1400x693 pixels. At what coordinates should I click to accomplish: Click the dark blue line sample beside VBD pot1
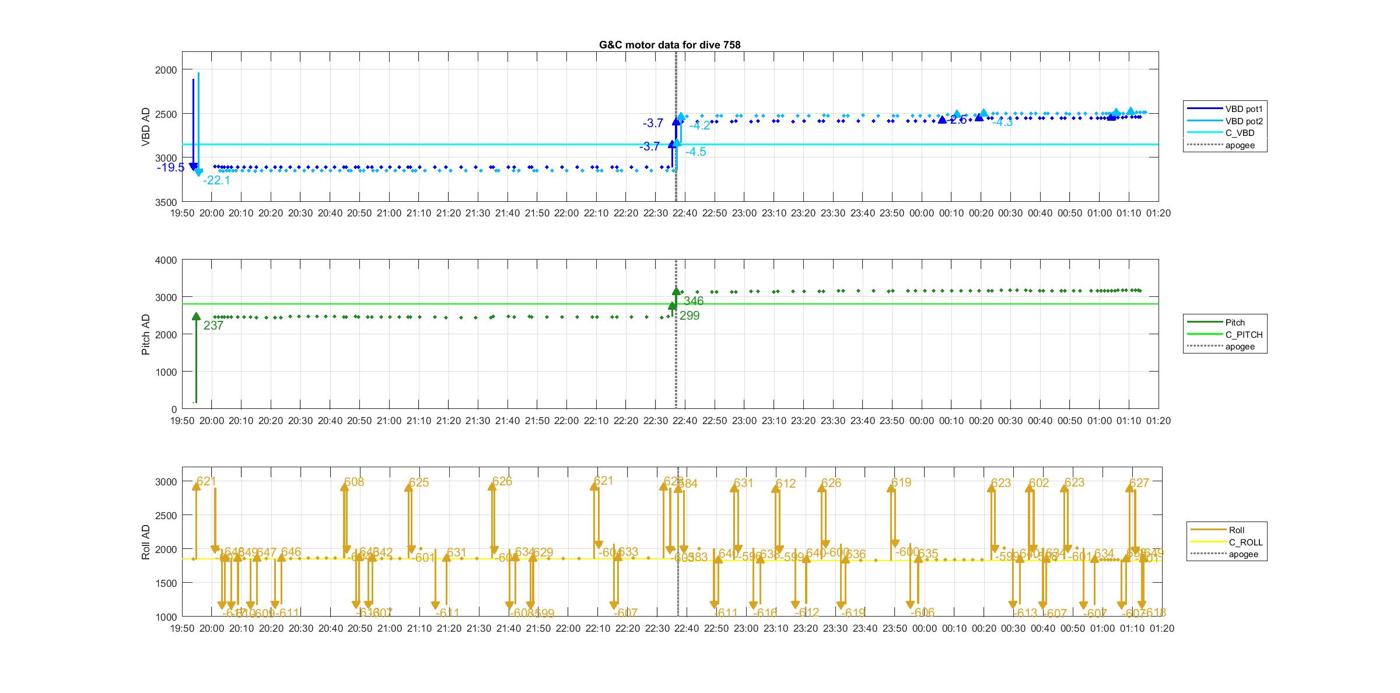[x=1204, y=108]
